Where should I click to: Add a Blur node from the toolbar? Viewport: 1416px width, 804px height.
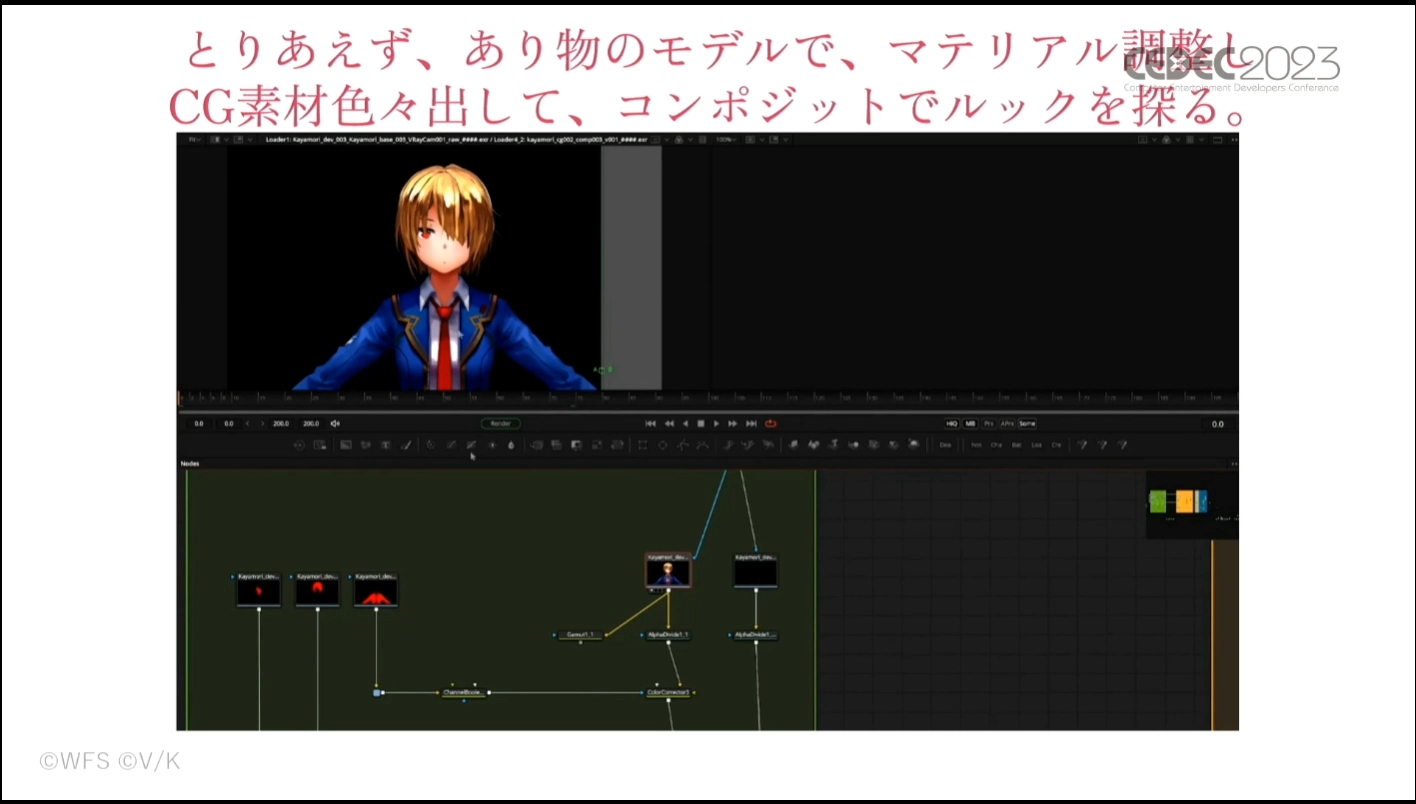[x=510, y=445]
